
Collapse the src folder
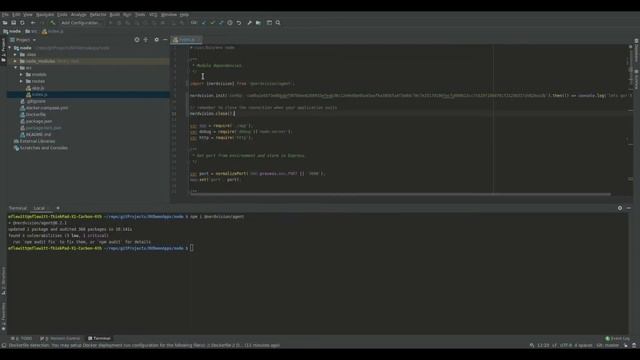click(16, 68)
